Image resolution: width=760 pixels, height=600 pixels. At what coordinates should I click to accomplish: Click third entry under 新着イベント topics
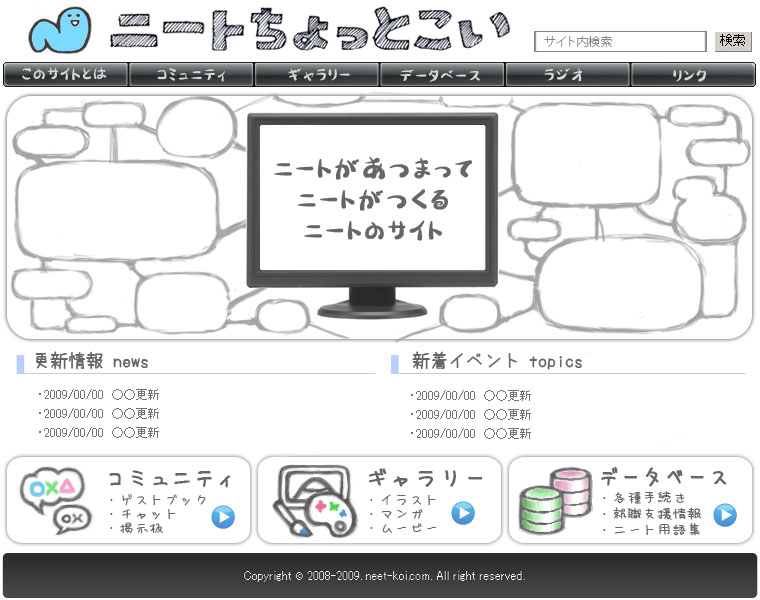click(471, 433)
